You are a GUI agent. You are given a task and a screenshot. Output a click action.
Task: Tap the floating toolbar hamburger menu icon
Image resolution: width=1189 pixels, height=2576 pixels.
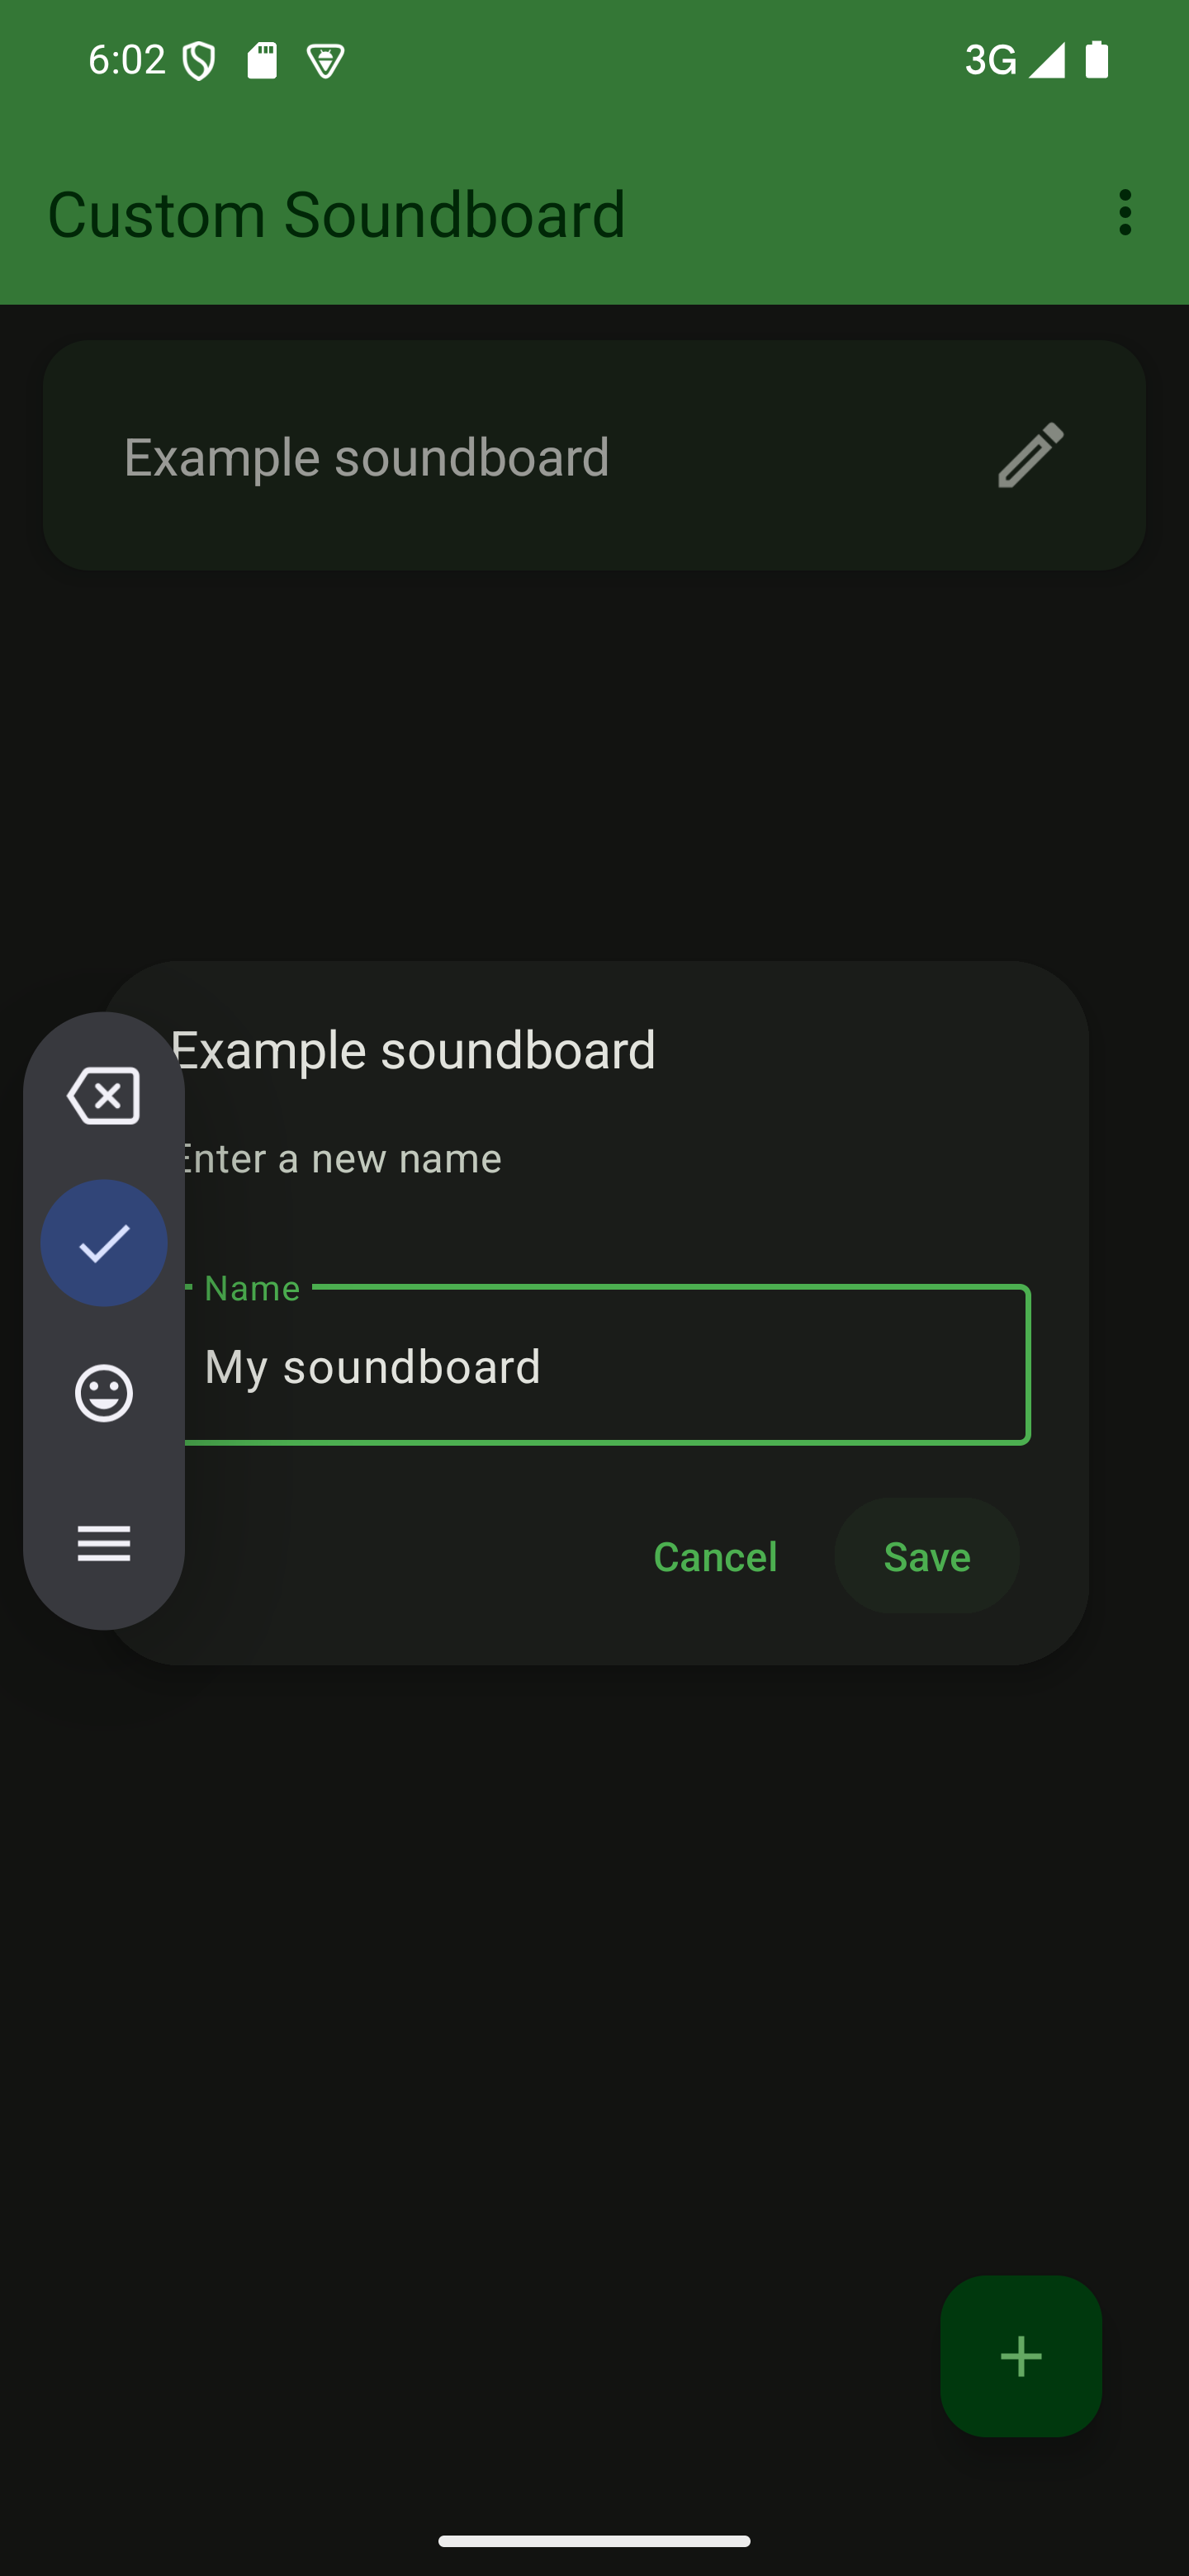[x=104, y=1543]
